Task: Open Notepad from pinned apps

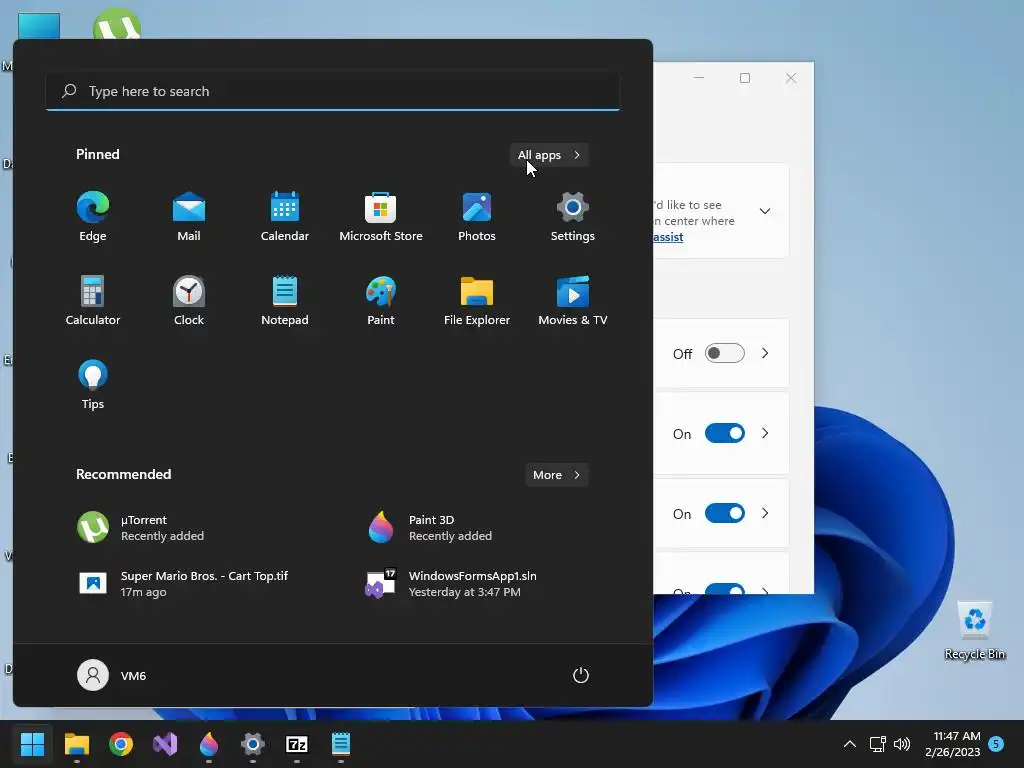Action: [285, 301]
